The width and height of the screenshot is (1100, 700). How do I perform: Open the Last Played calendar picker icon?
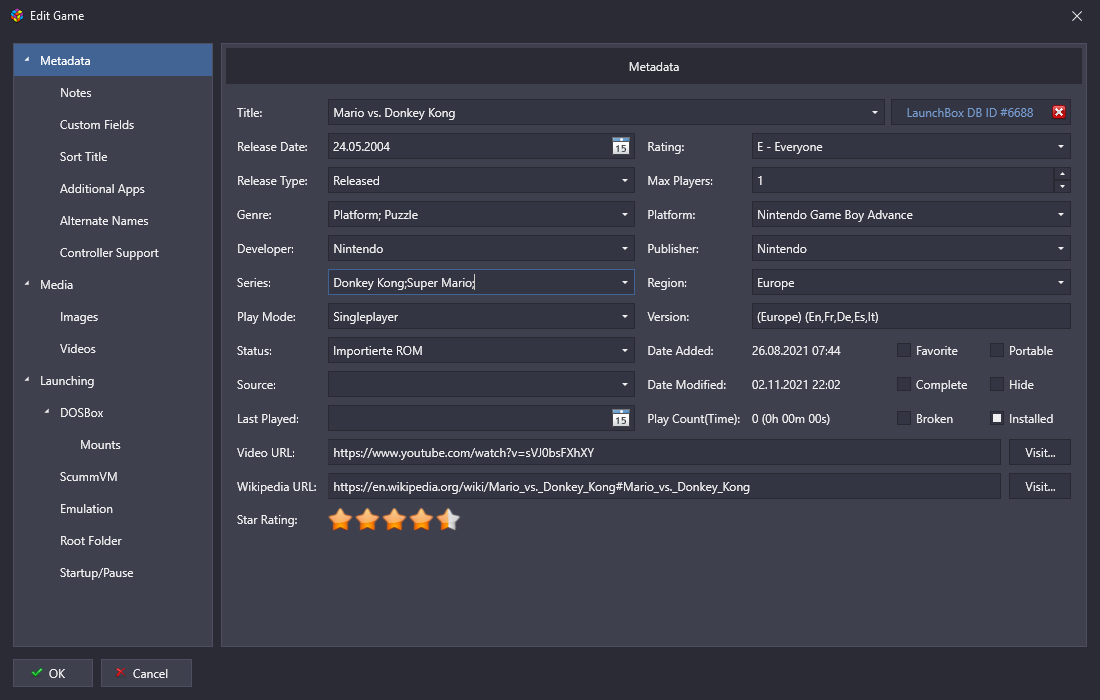pos(621,419)
